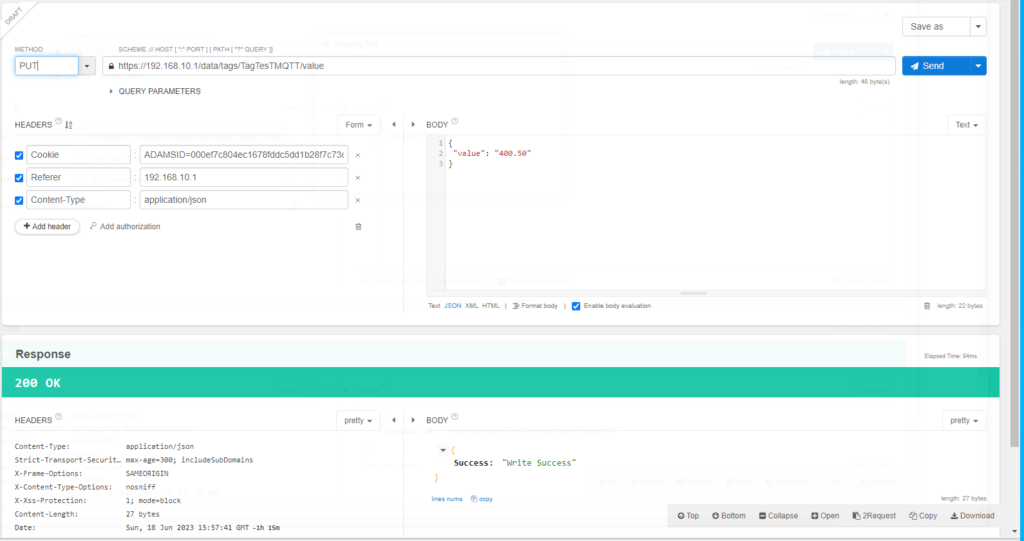Click Format body link
The width and height of the screenshot is (1024, 541).
pos(535,306)
